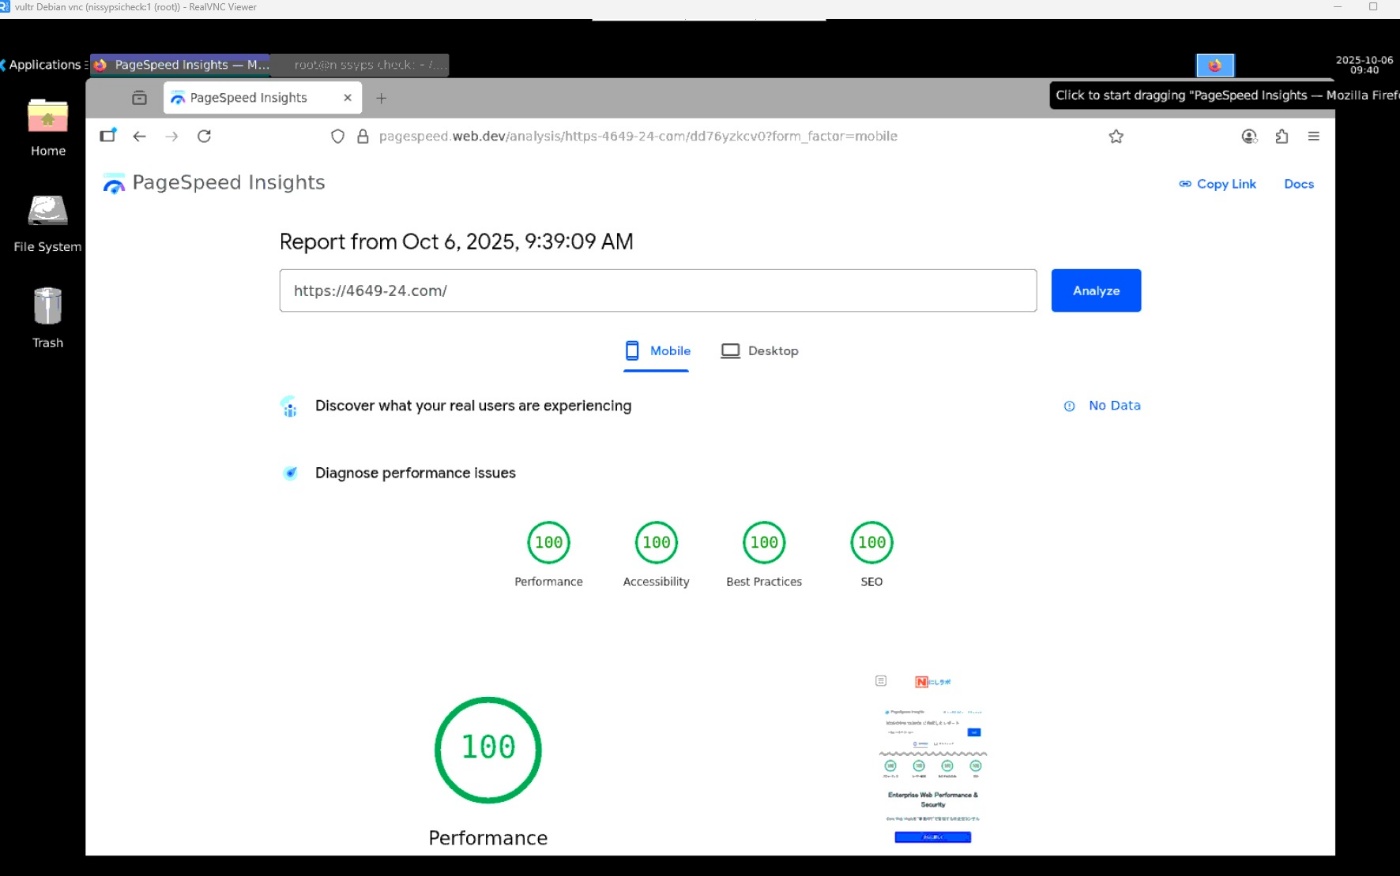Open the Firefox hamburger menu

pos(1314,136)
